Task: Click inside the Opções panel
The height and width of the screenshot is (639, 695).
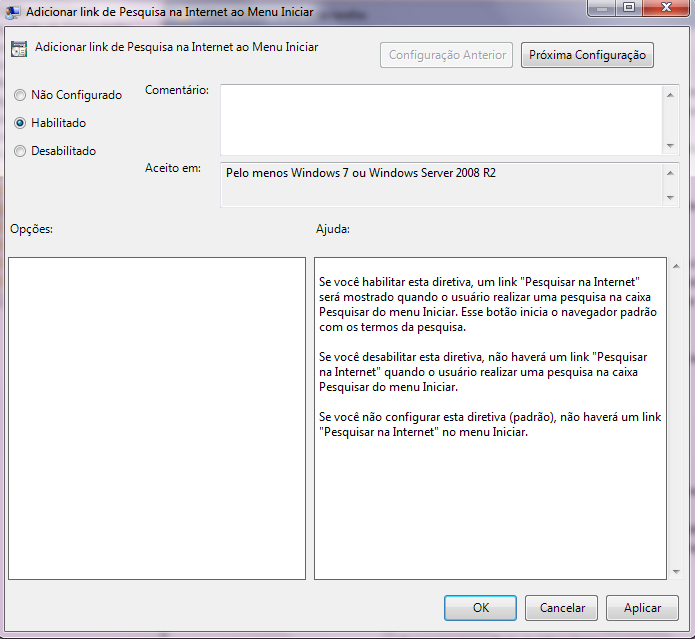Action: click(x=157, y=418)
